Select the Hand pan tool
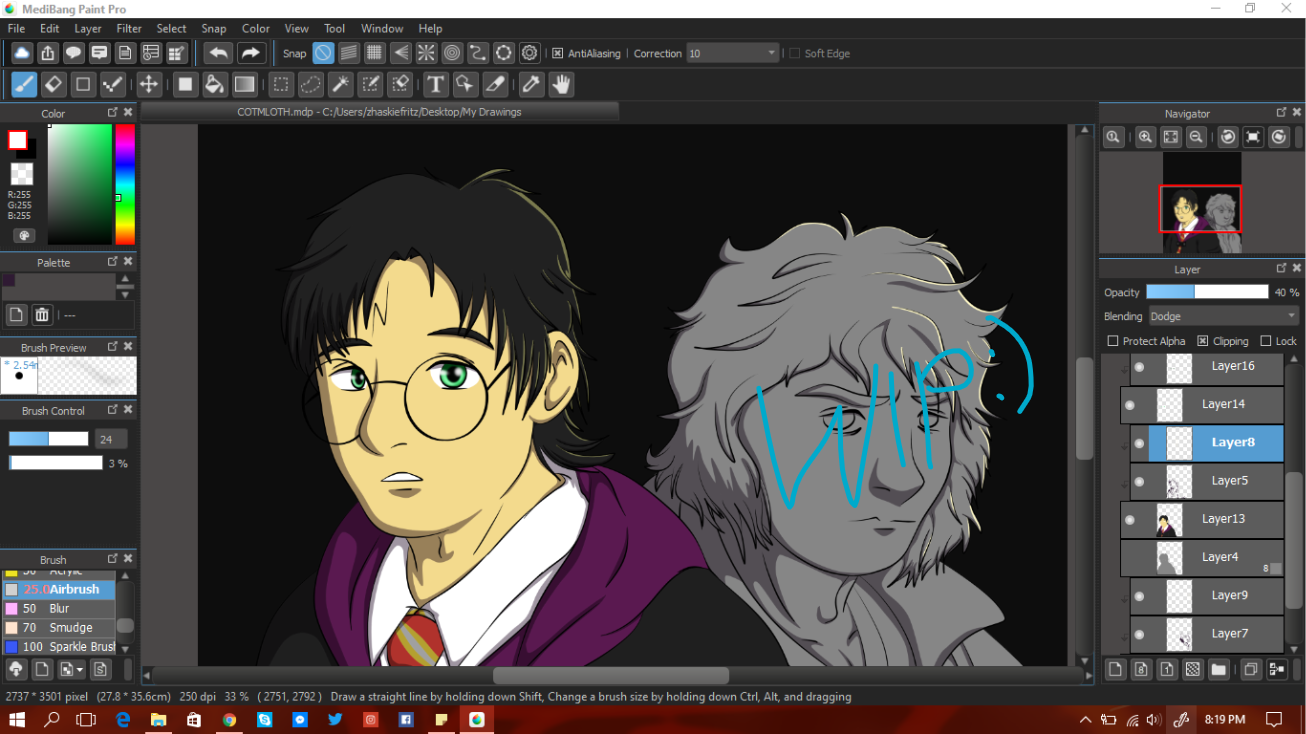Viewport: 1306px width, 734px height. coord(561,85)
